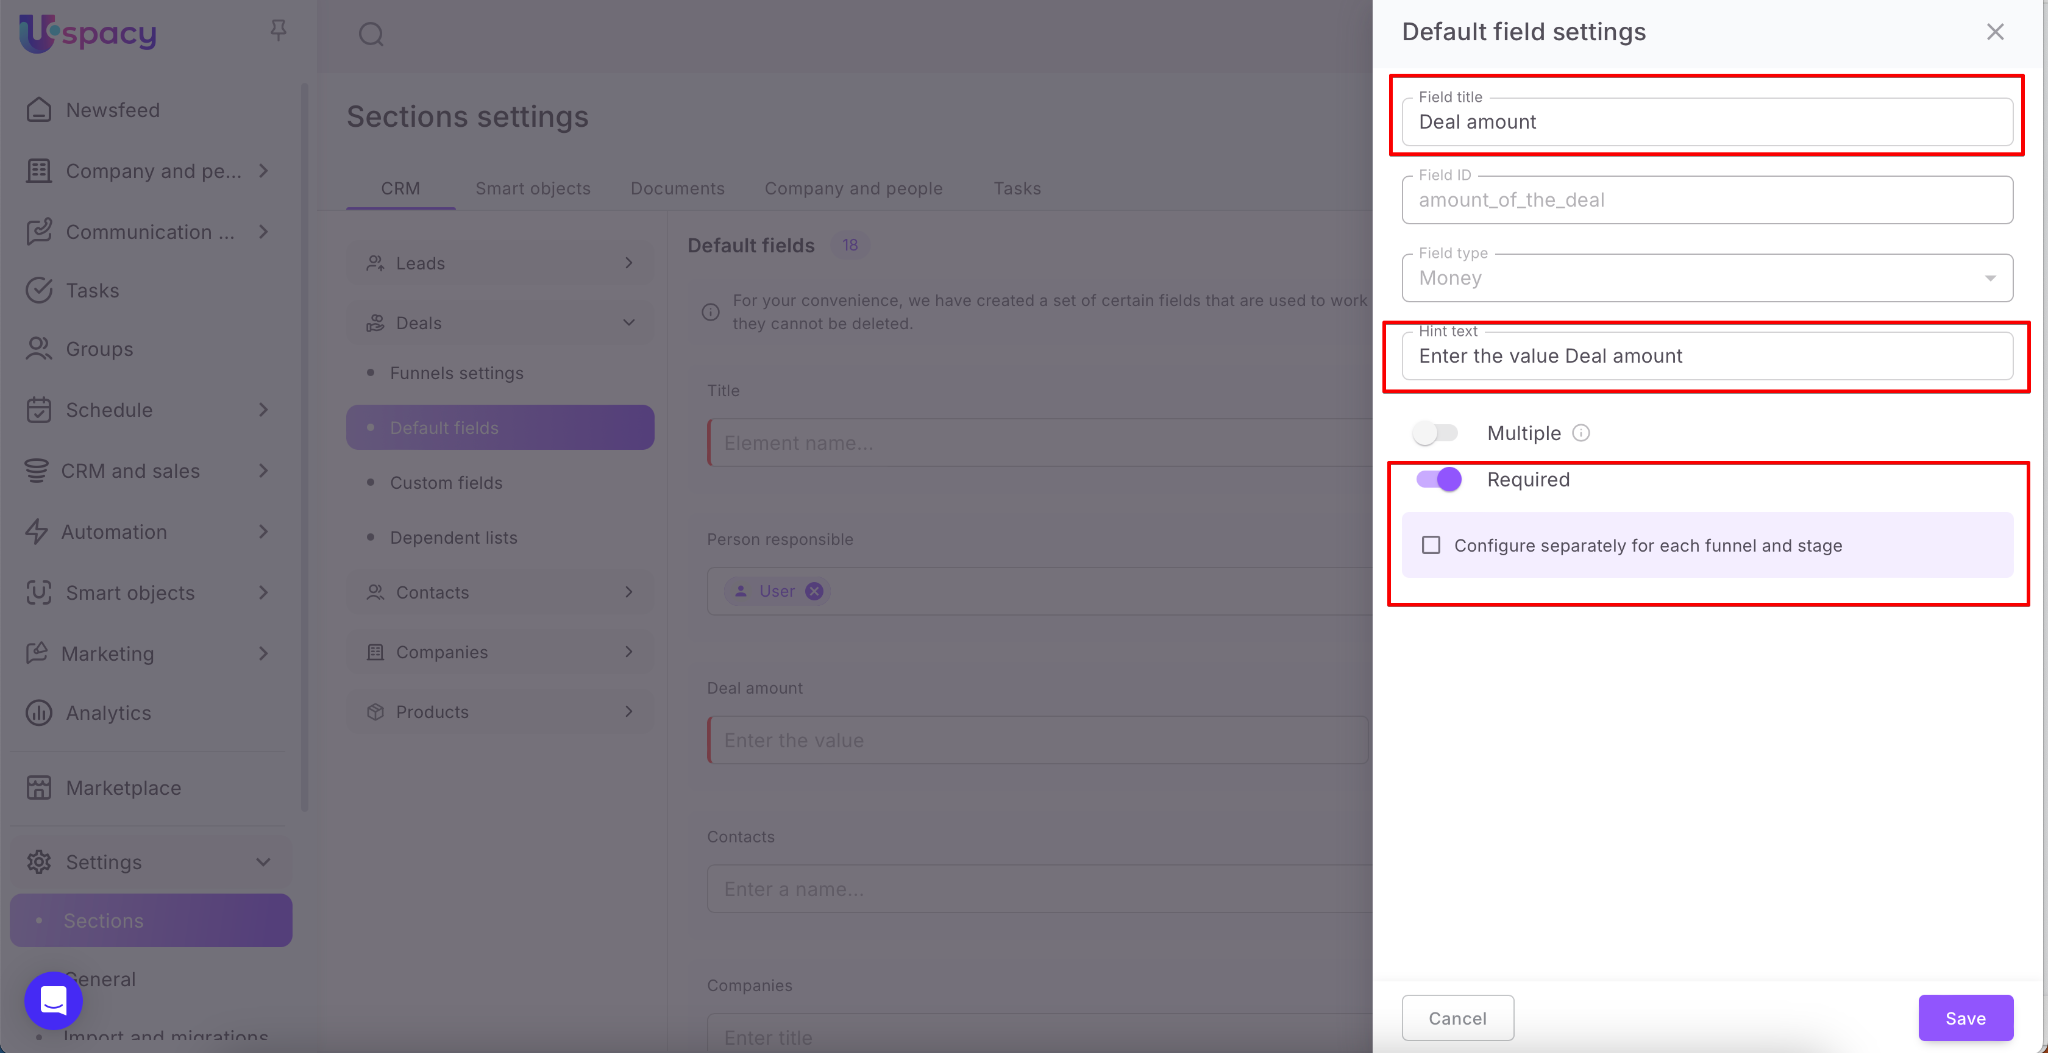Open the chat support bubble icon
2048x1053 pixels.
[53, 1000]
